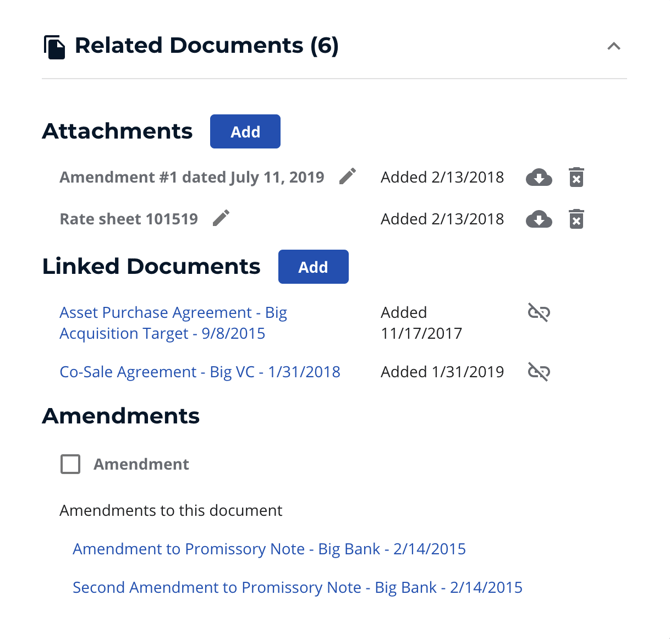This screenshot has height=639, width=670.
Task: Check the Amendment checkbox
Action: (x=70, y=464)
